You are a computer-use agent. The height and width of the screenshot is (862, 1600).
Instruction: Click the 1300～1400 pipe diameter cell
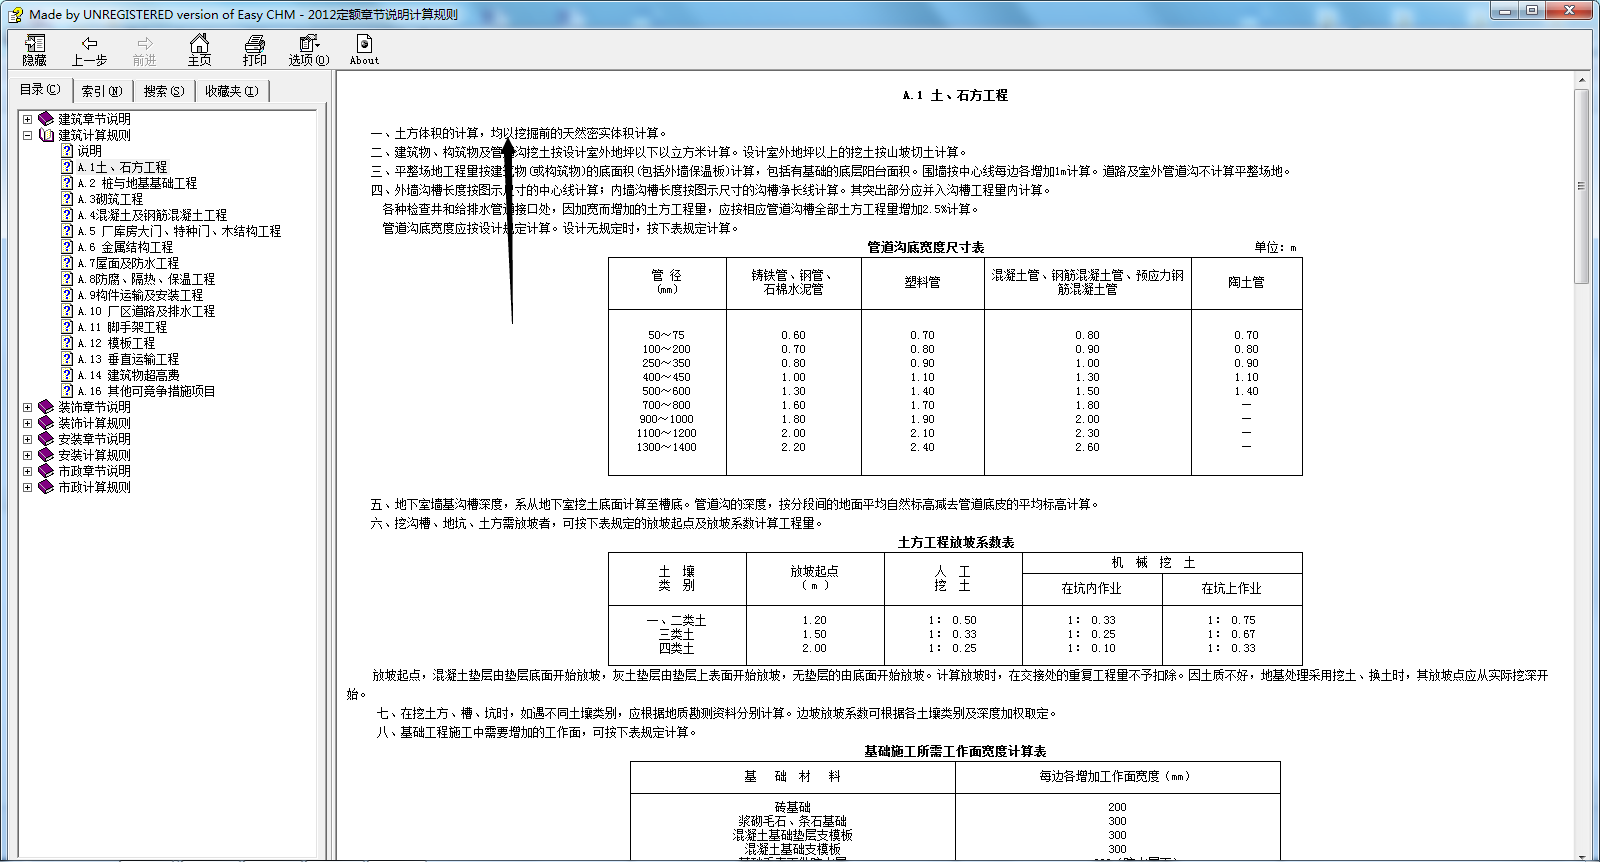point(667,447)
